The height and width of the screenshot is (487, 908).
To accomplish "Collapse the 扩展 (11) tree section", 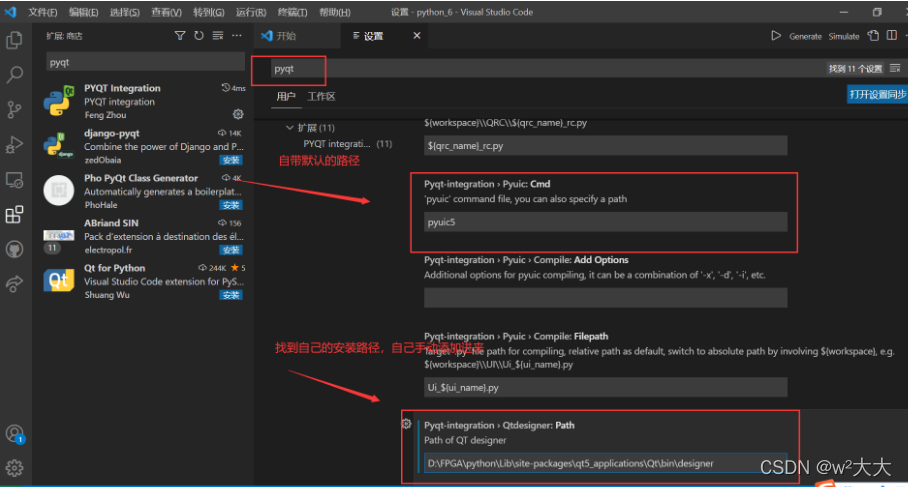I will (290, 127).
